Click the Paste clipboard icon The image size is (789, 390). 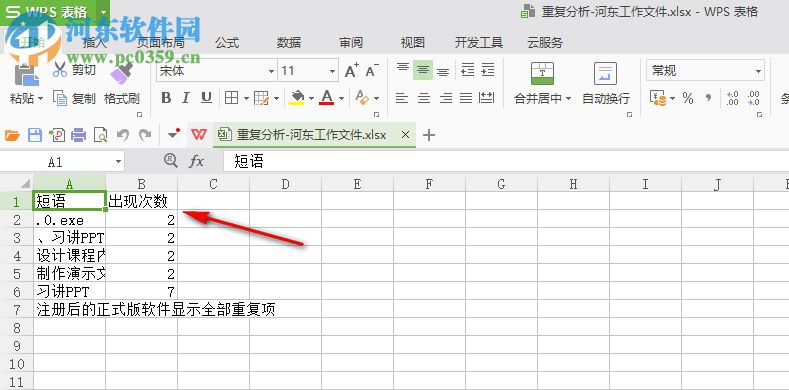tap(27, 74)
